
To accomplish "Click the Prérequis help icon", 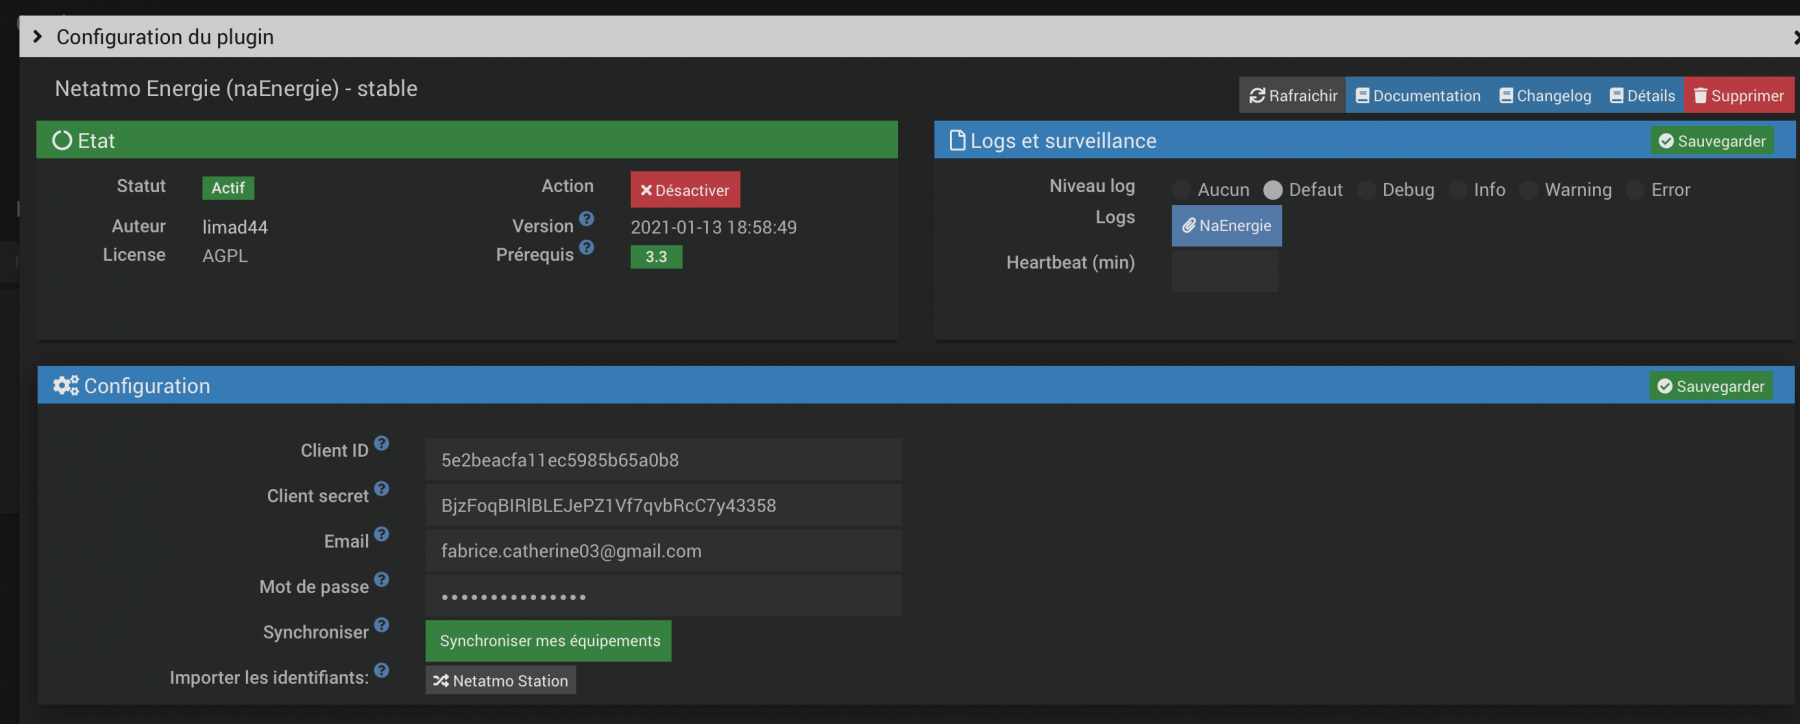I will (587, 247).
